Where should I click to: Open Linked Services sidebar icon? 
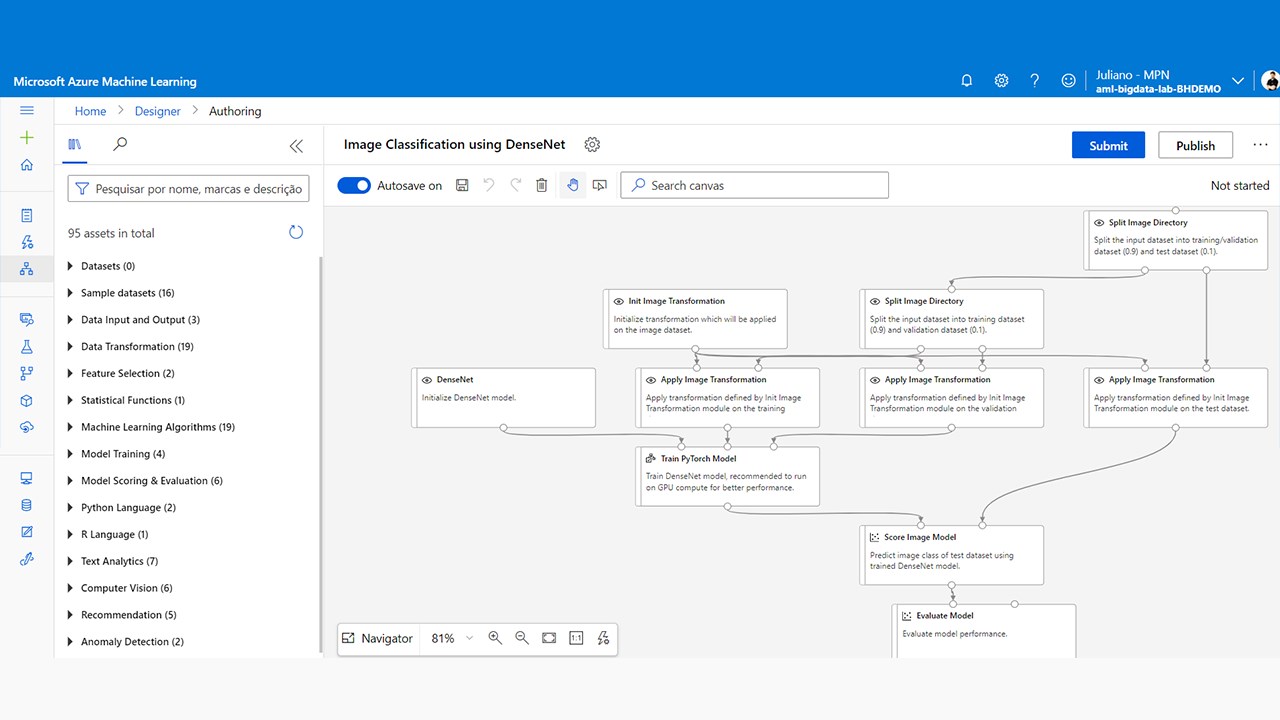(x=27, y=559)
